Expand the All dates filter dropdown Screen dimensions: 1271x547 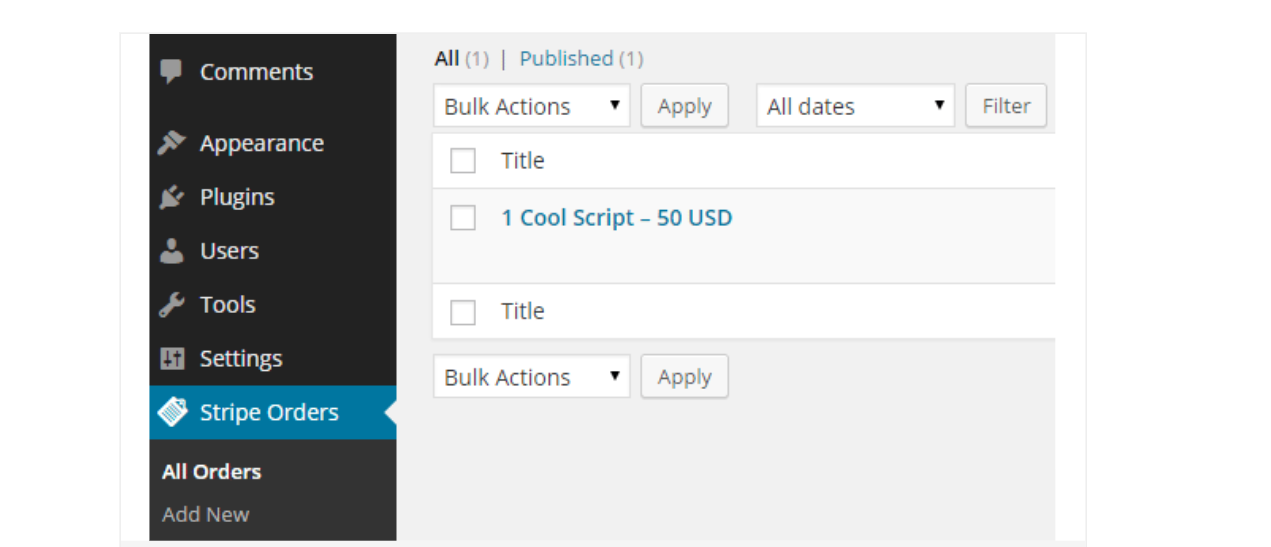click(x=855, y=106)
